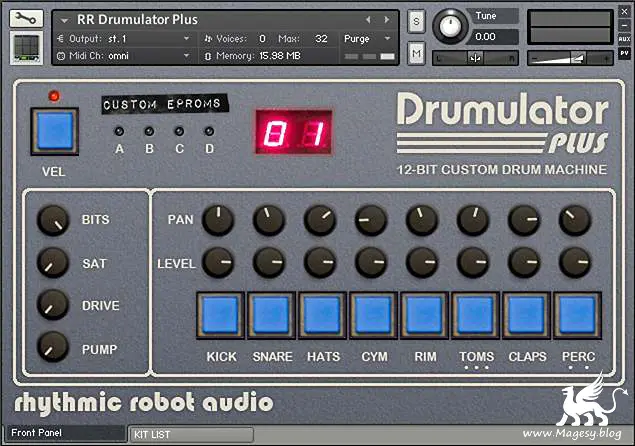Screen dimensions: 635x446
Task: Click the CYM pan knob
Action: click(x=371, y=220)
